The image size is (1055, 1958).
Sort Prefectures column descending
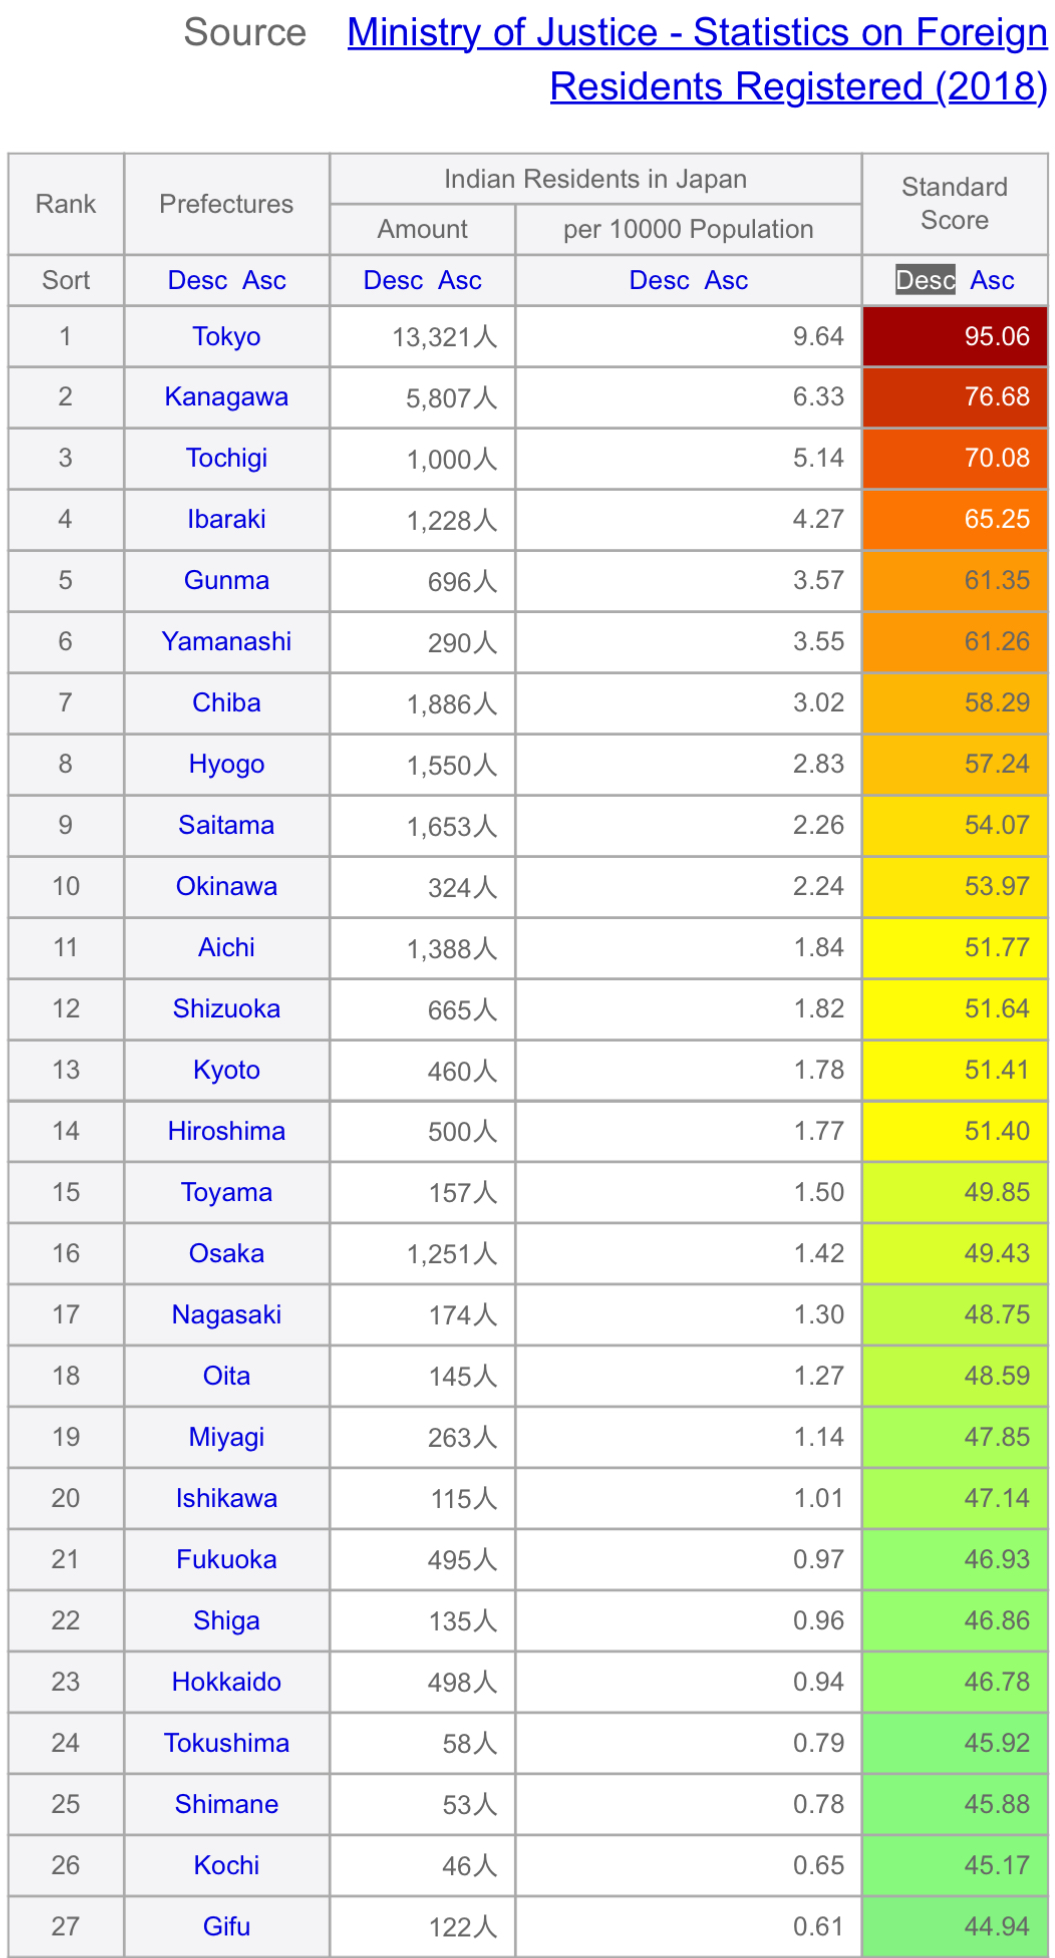[198, 281]
